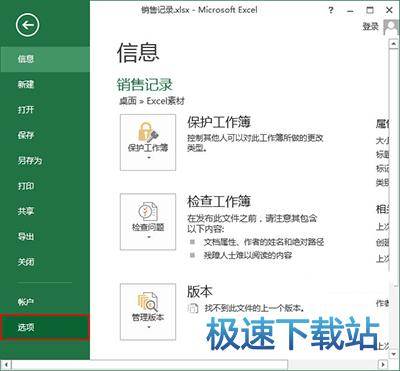Click 登录 to sign in

(x=371, y=27)
